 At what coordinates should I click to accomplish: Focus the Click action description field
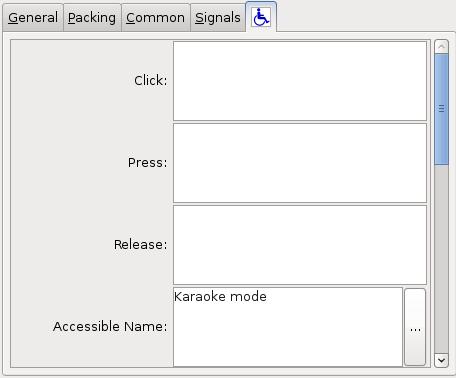point(300,81)
